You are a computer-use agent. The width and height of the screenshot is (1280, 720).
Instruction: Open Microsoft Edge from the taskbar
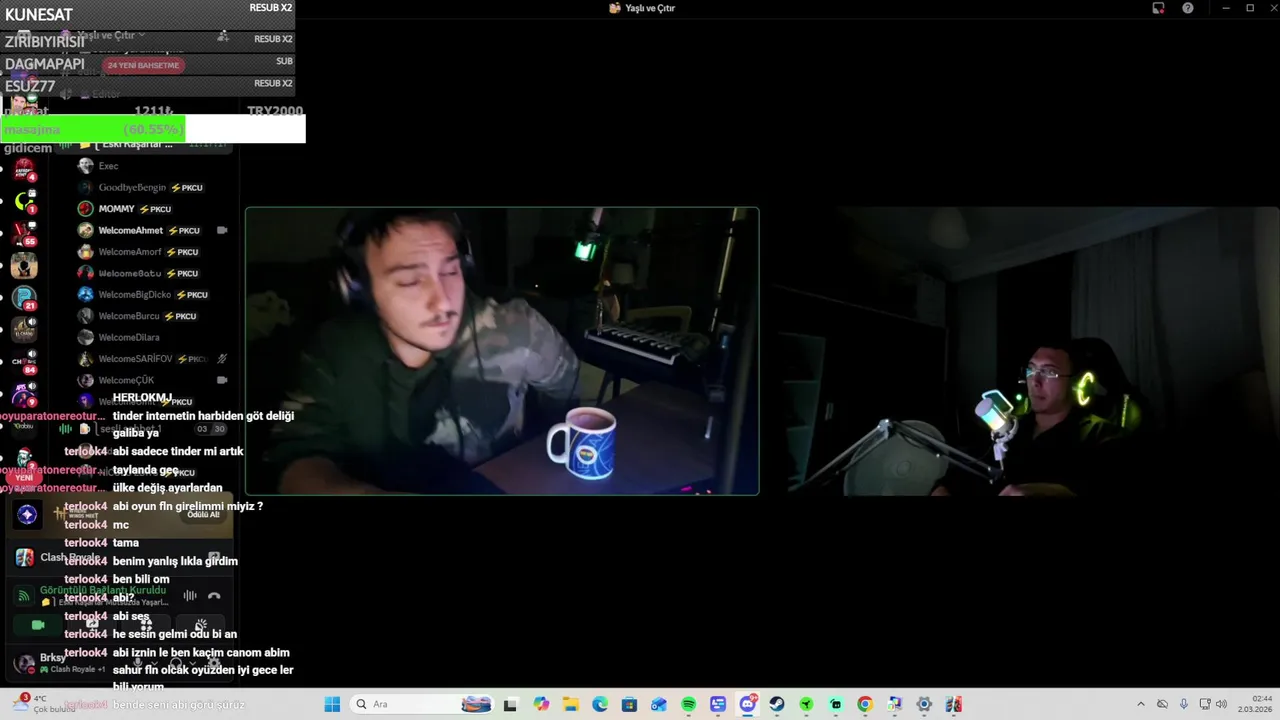pos(600,704)
